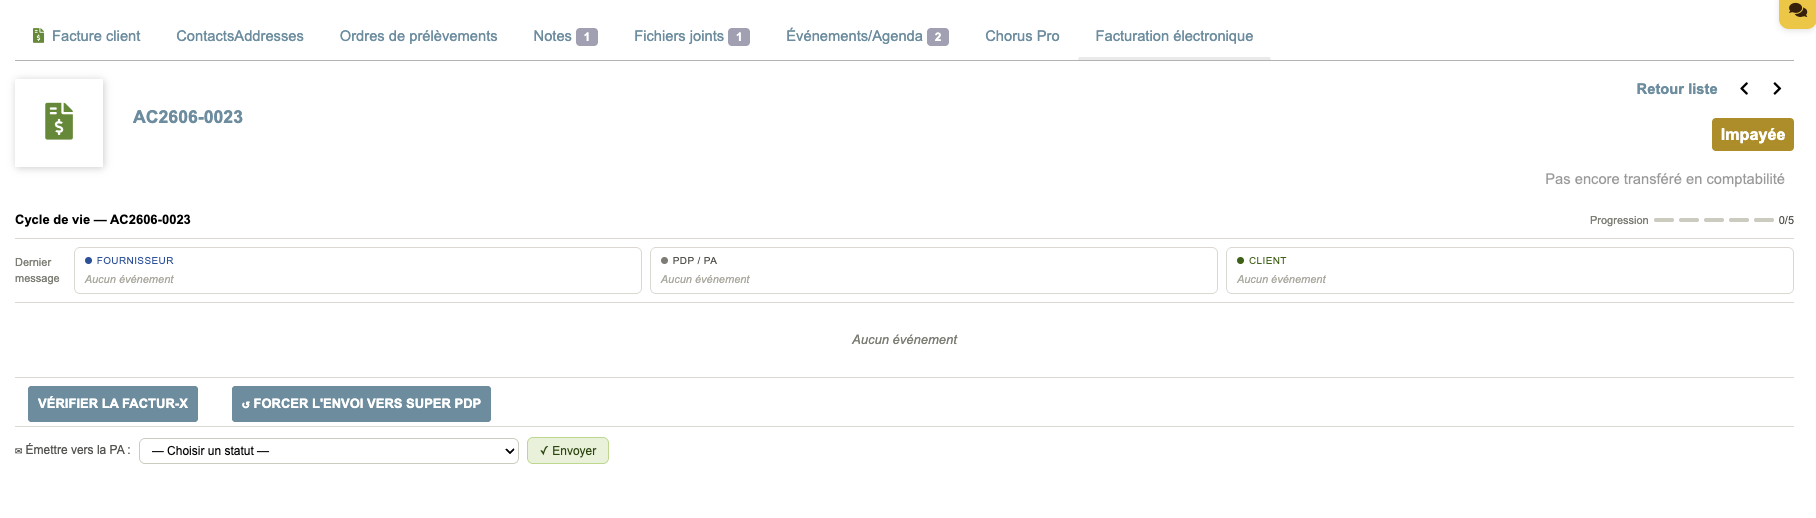Open the Choisir un statut dropdown

329,451
